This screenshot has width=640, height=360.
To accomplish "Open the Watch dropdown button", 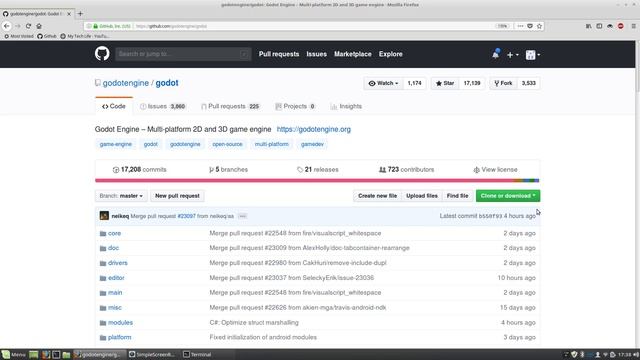I will pos(383,83).
